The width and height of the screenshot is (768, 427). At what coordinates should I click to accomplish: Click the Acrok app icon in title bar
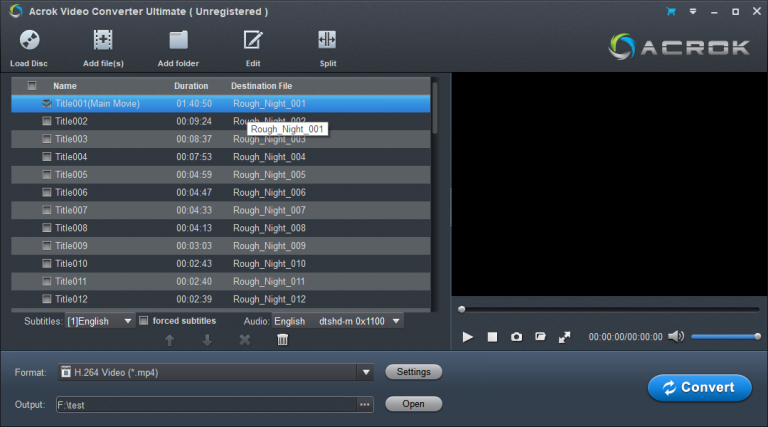(x=16, y=11)
